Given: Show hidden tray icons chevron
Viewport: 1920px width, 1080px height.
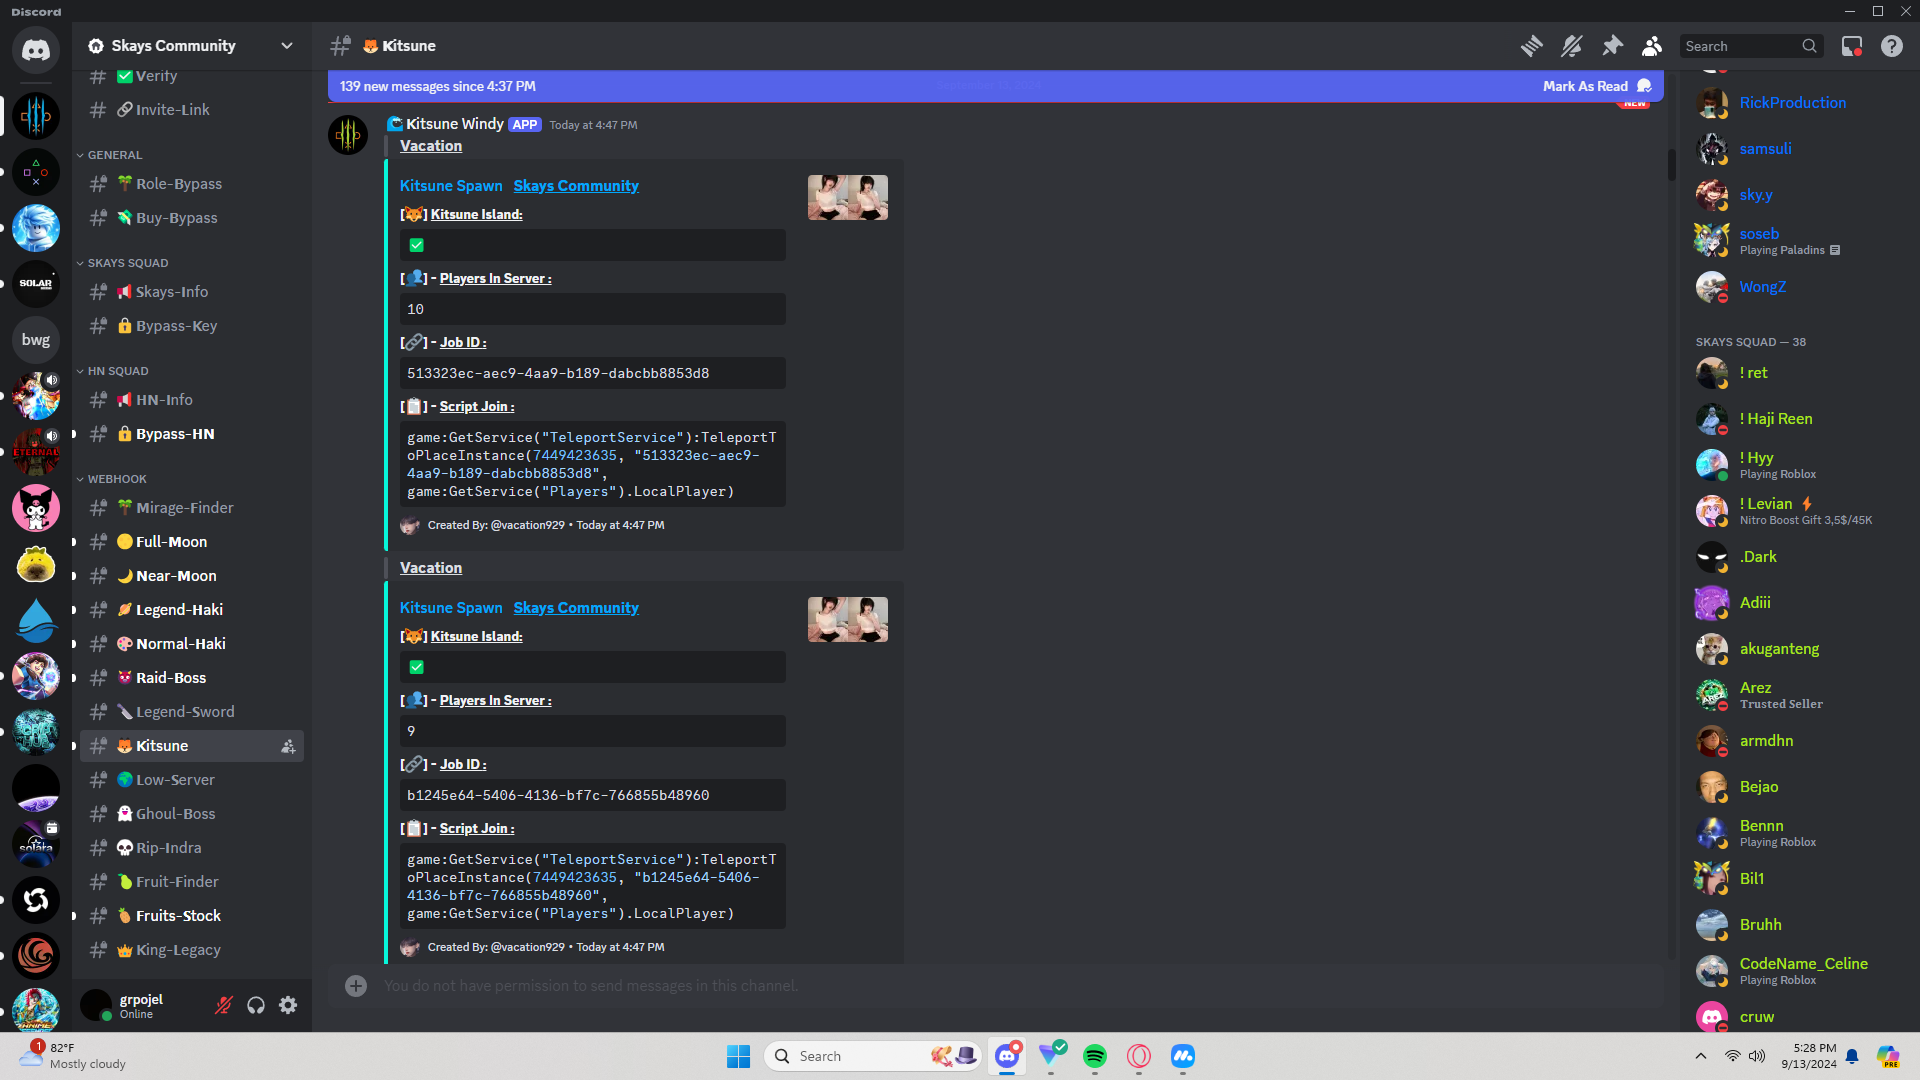Looking at the screenshot, I should tap(1701, 1056).
